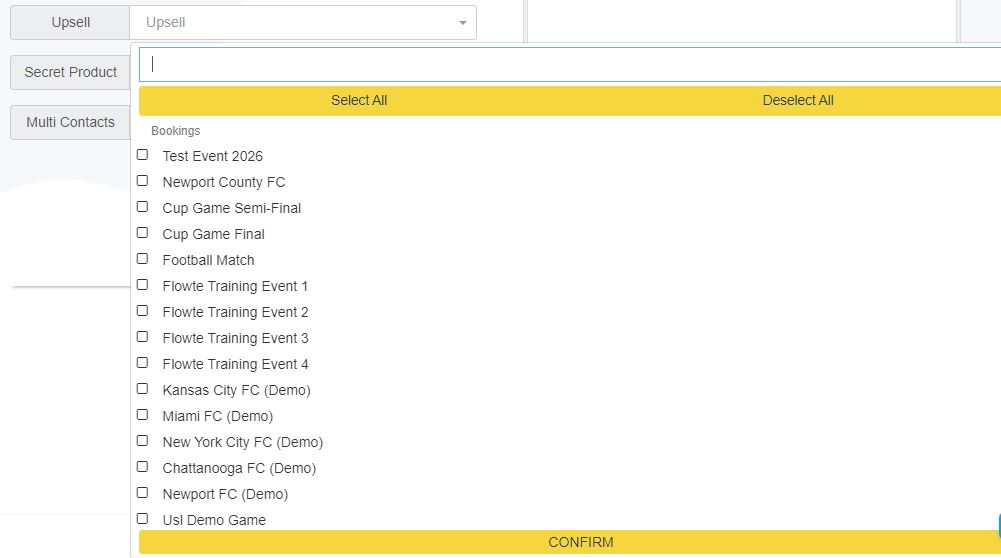Click the Multi Contacts label
The height and width of the screenshot is (558, 1001).
click(x=70, y=122)
